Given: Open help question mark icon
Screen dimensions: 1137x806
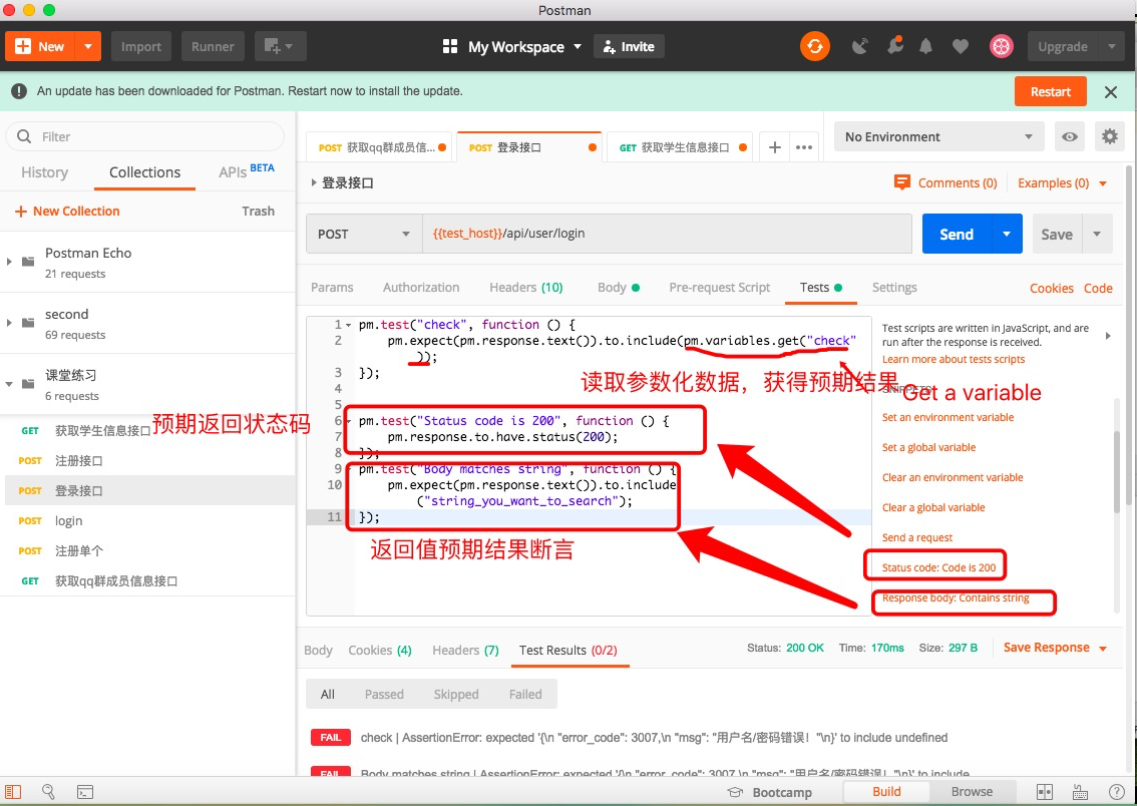Looking at the screenshot, I should click(1117, 792).
